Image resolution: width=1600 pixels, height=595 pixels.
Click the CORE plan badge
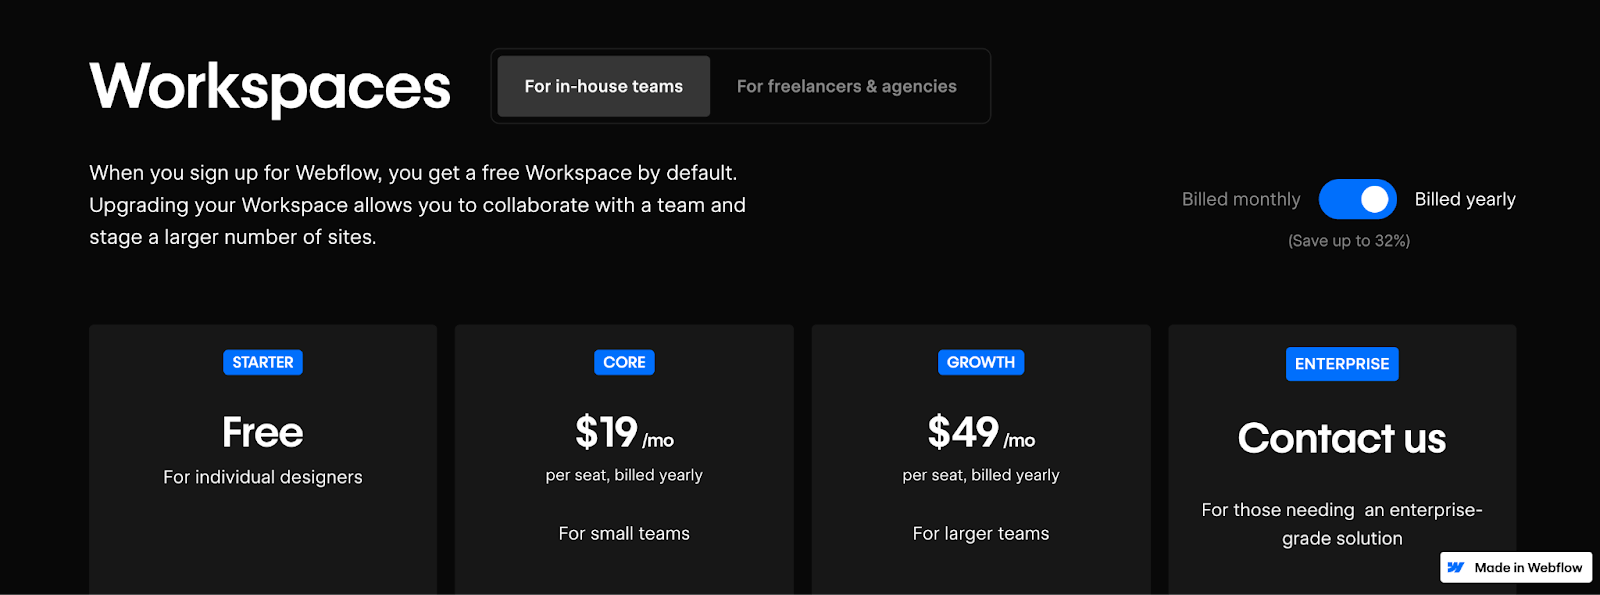[624, 362]
